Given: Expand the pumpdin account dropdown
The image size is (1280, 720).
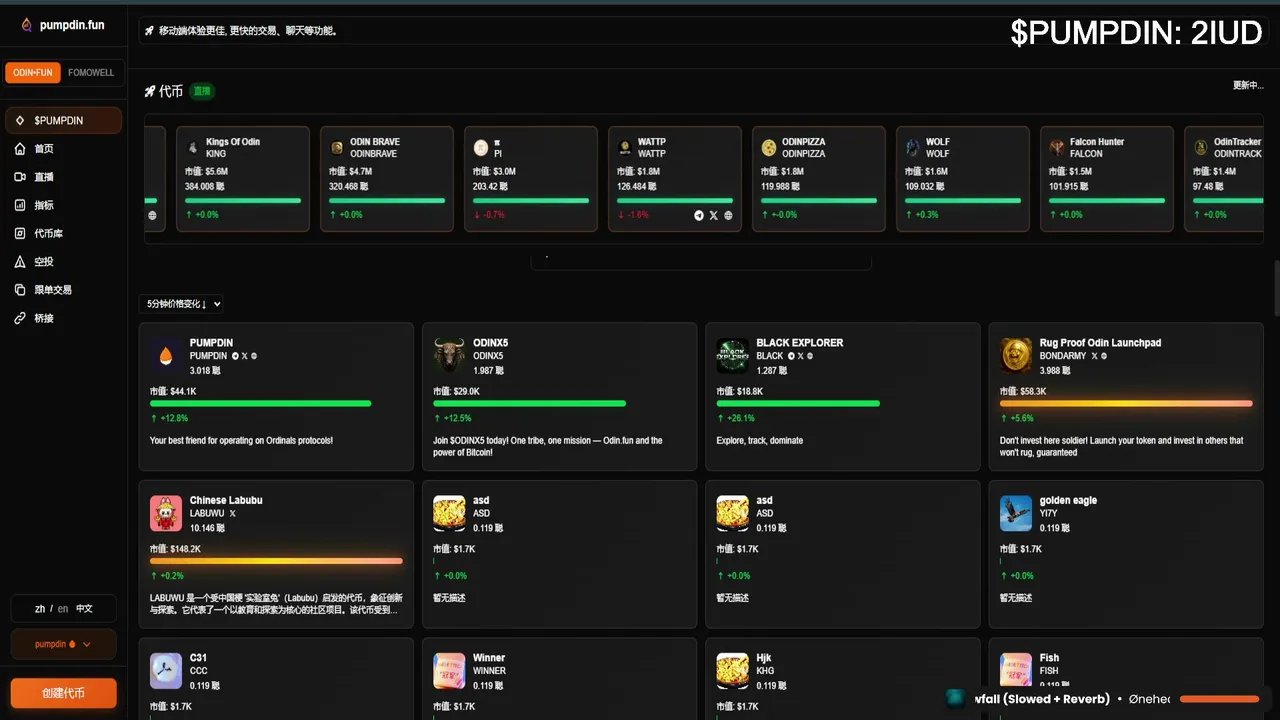Looking at the screenshot, I should coord(63,644).
